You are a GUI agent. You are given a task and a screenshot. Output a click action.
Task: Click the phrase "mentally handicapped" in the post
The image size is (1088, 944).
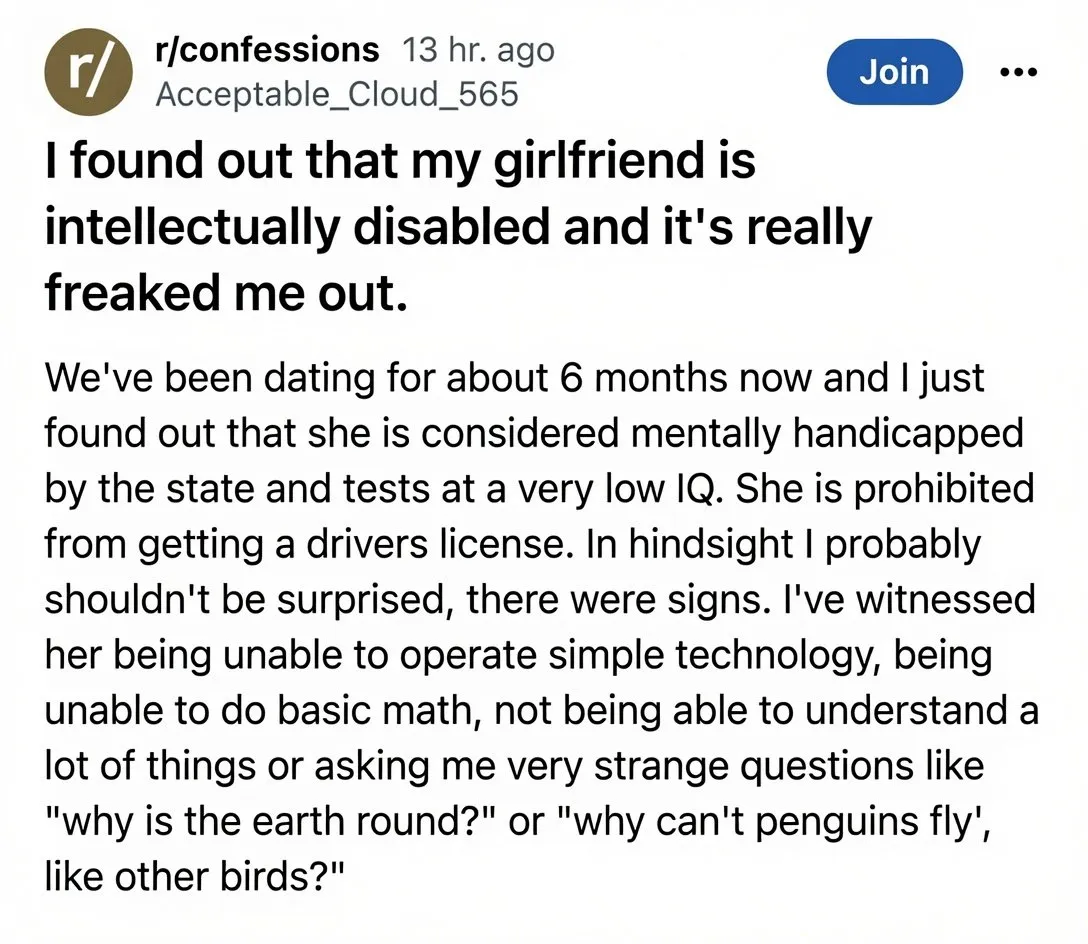tap(828, 435)
